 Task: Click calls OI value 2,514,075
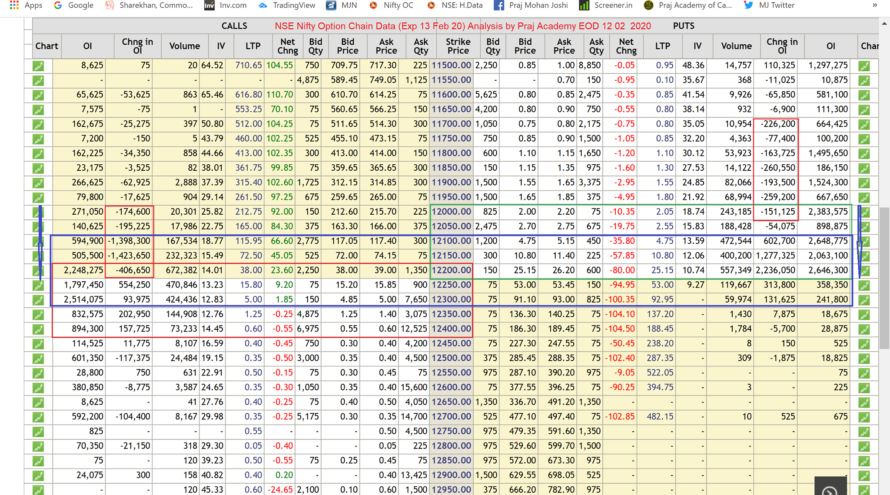[83, 300]
